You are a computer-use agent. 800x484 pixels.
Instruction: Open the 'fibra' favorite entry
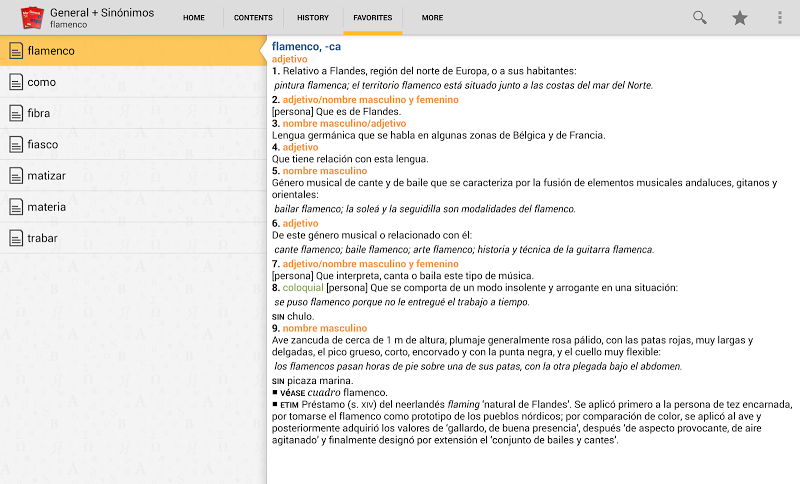(133, 113)
